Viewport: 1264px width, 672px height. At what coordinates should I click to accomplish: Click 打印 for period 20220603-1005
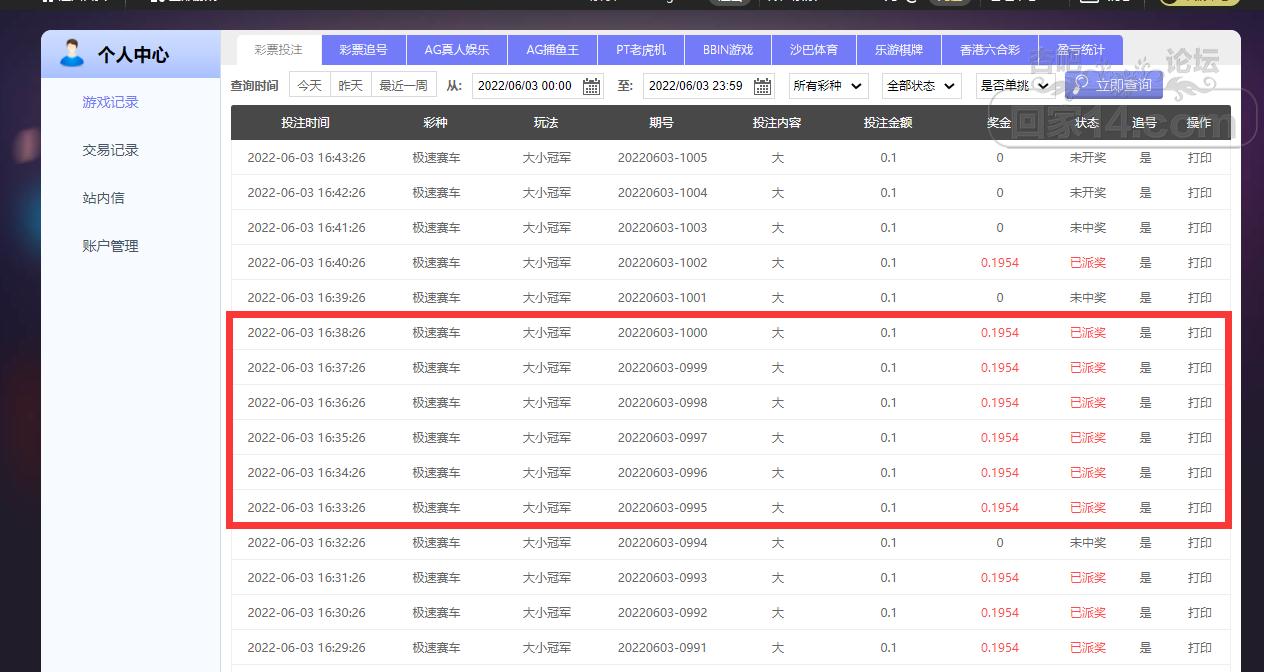click(1199, 158)
